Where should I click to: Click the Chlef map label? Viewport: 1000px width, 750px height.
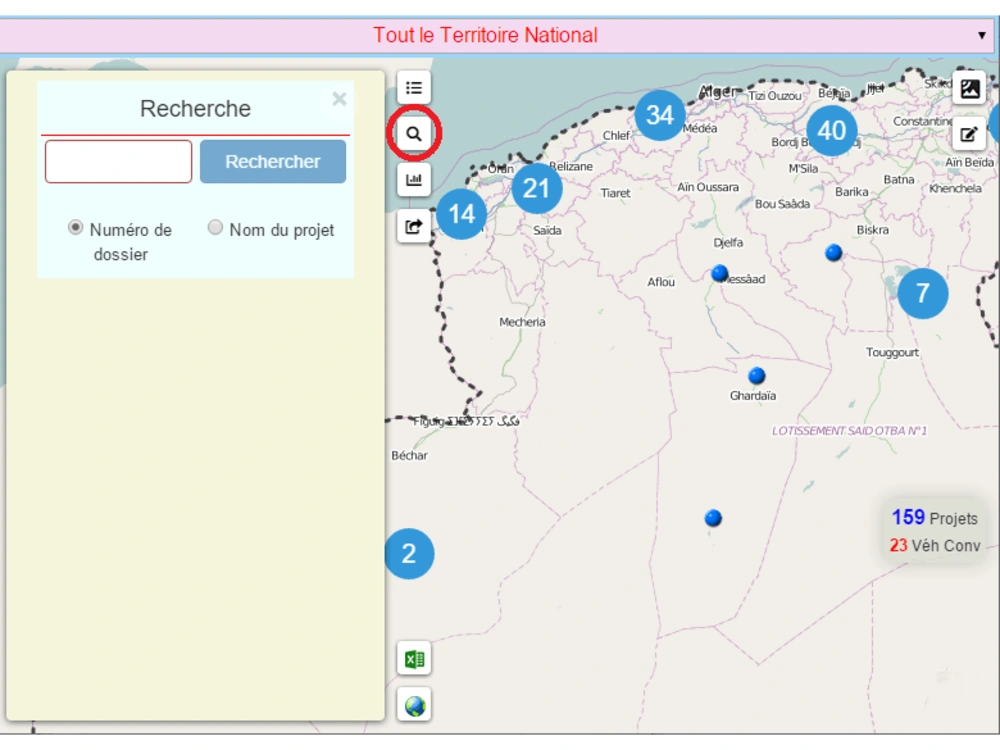click(x=616, y=135)
